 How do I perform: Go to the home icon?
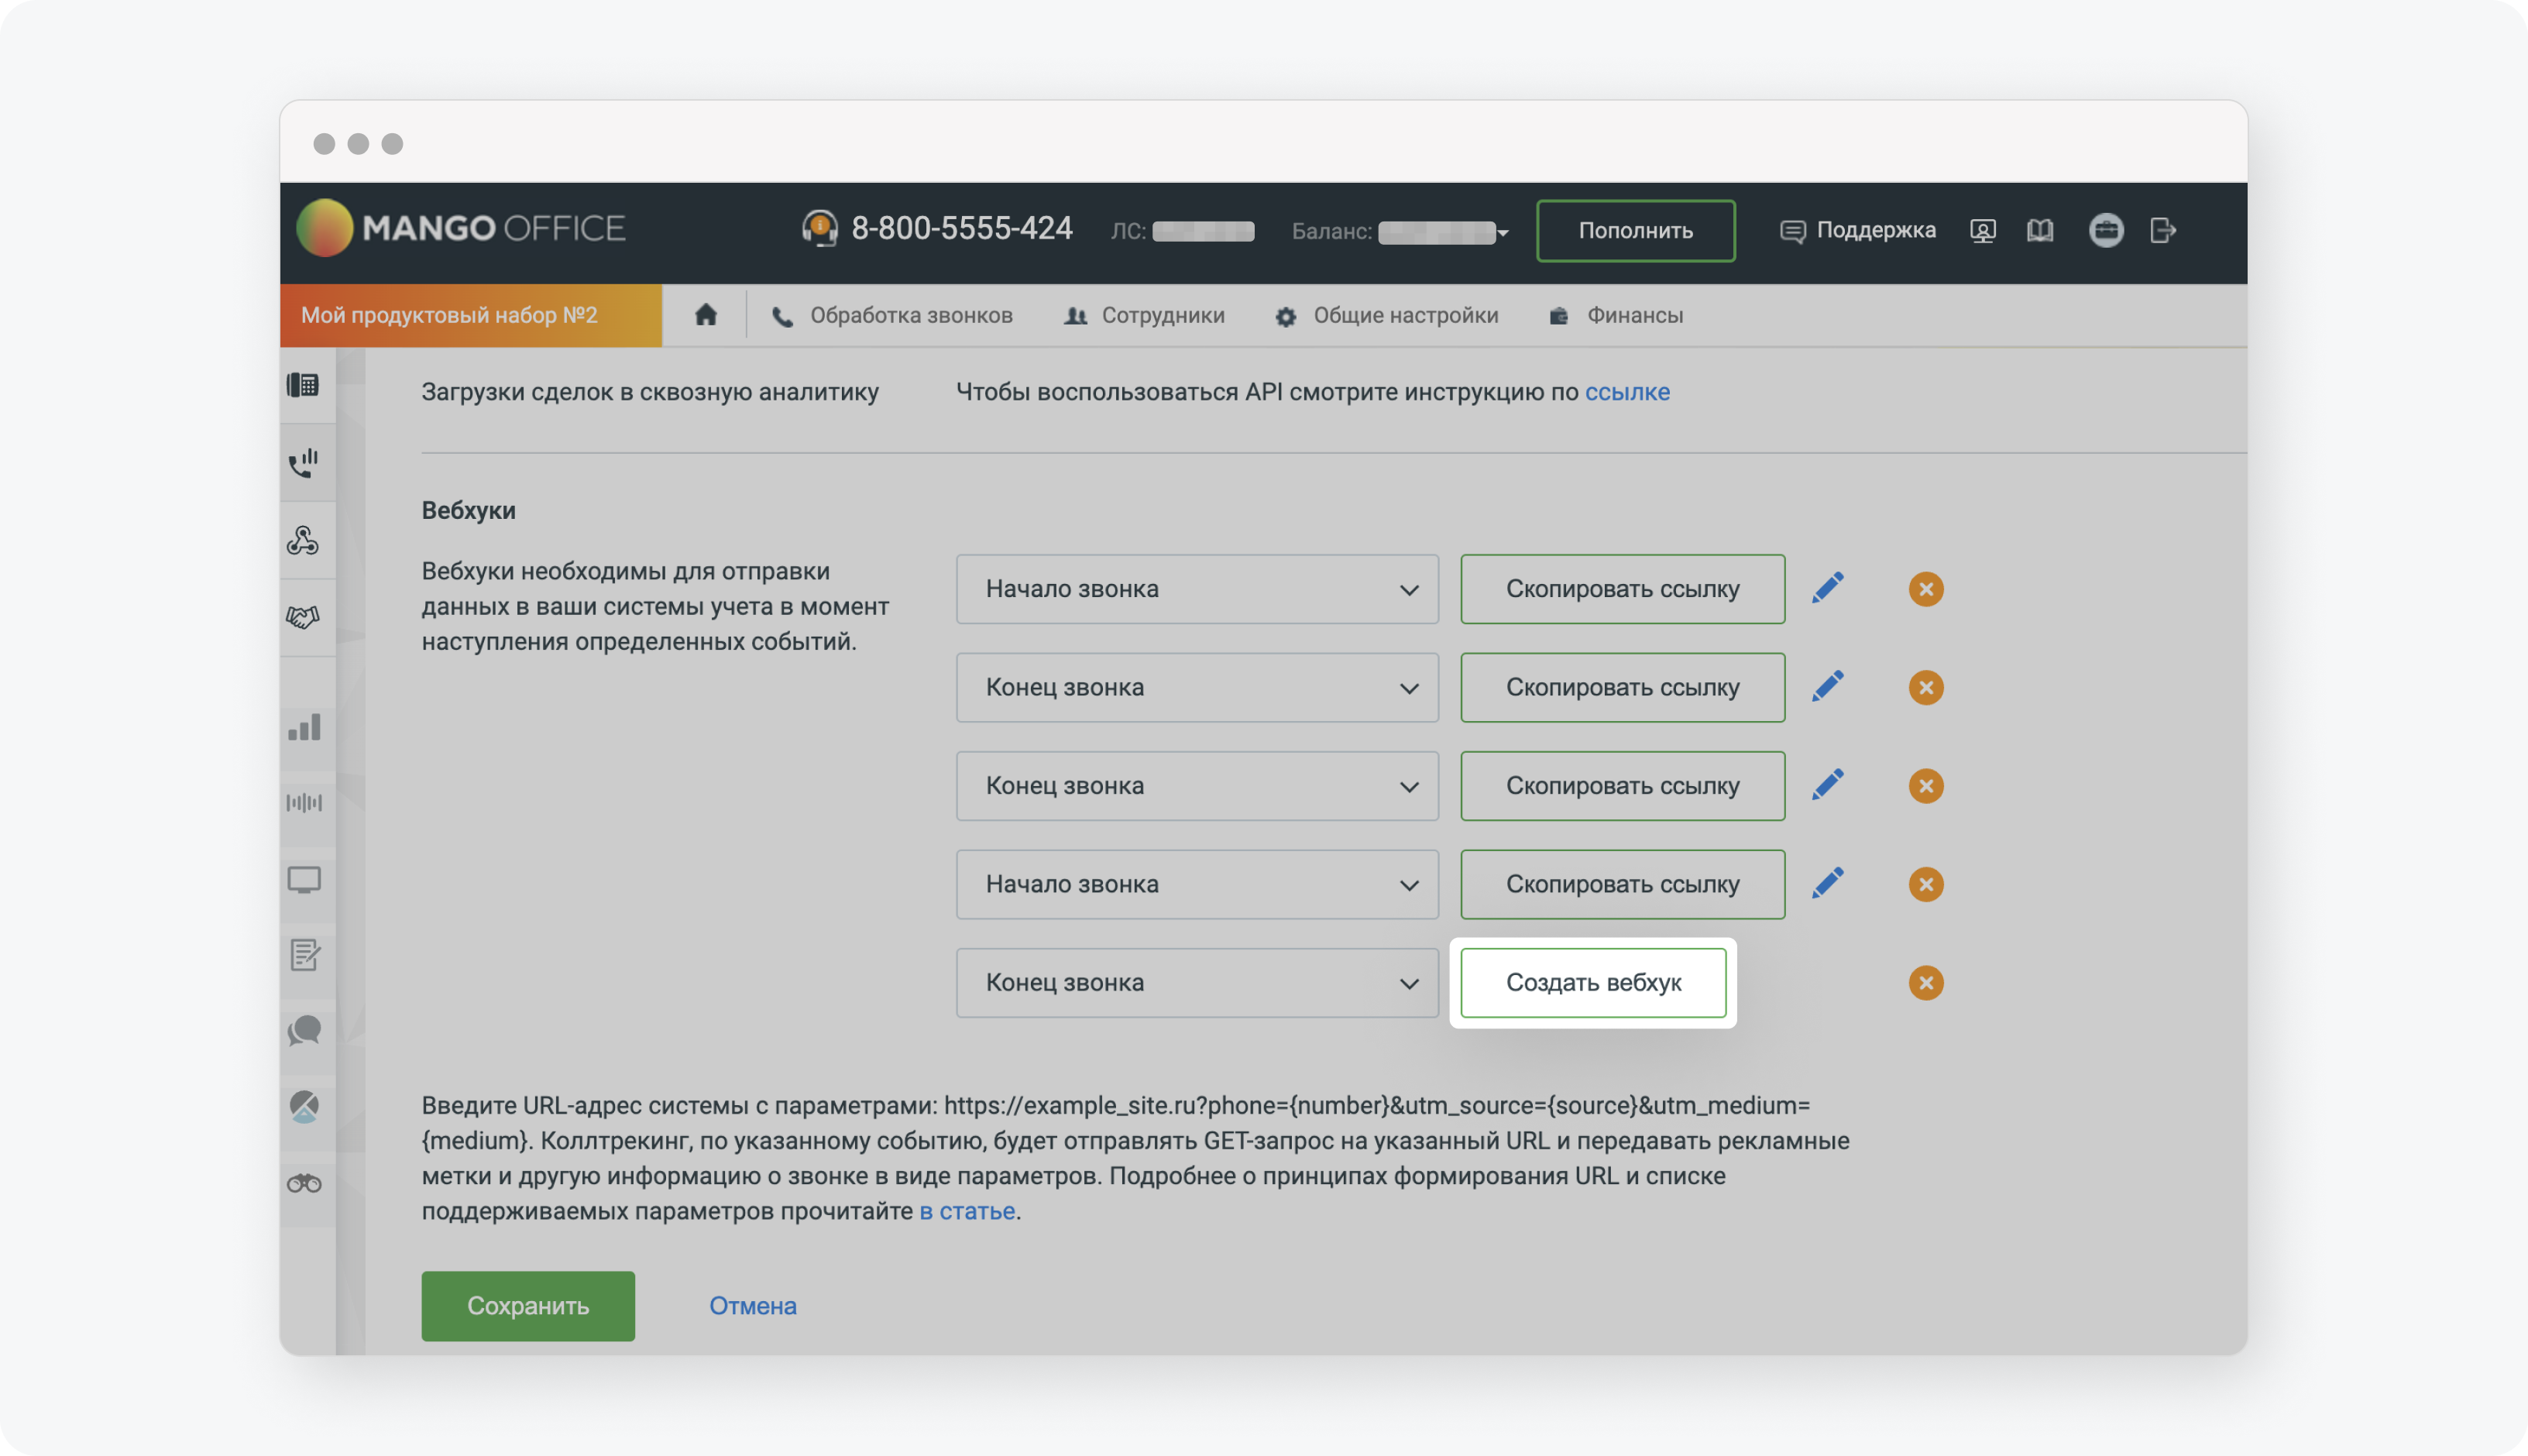706,315
